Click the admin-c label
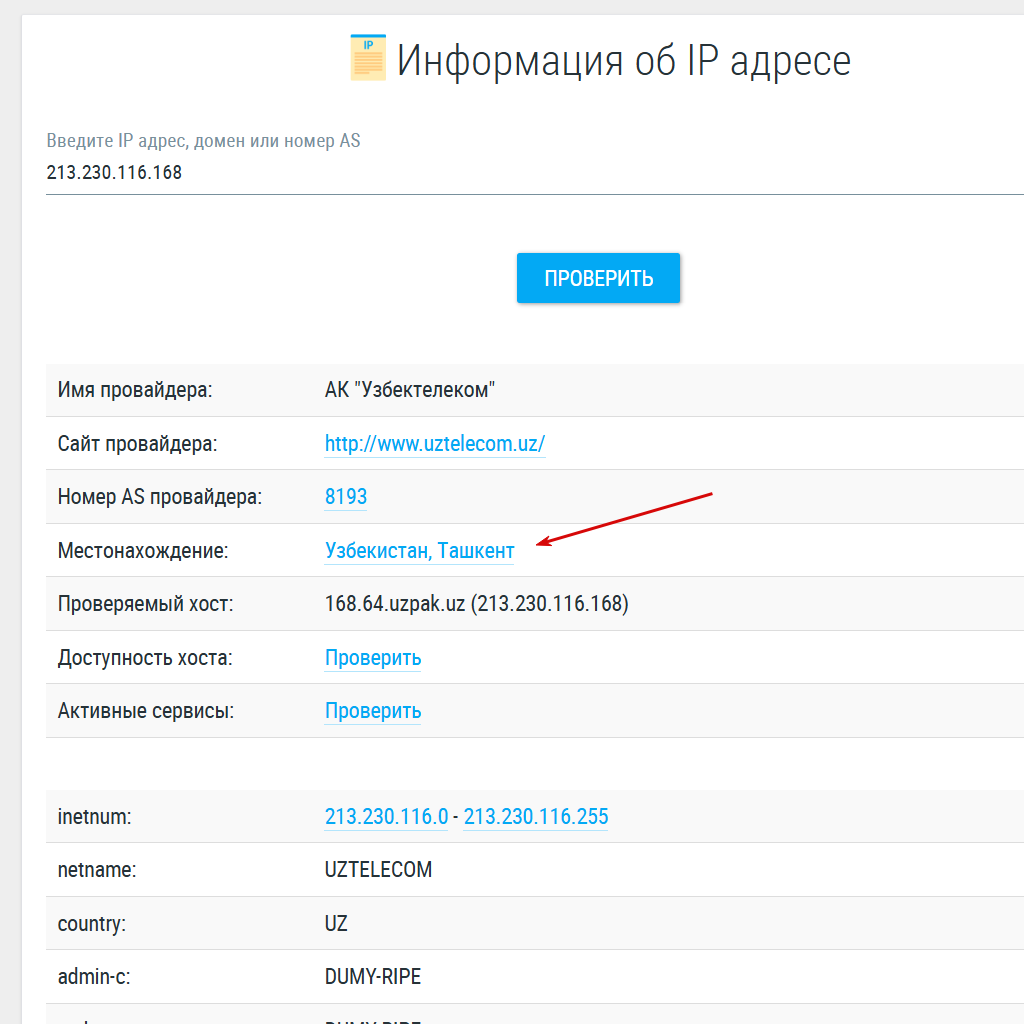The height and width of the screenshot is (1024, 1024). [94, 977]
